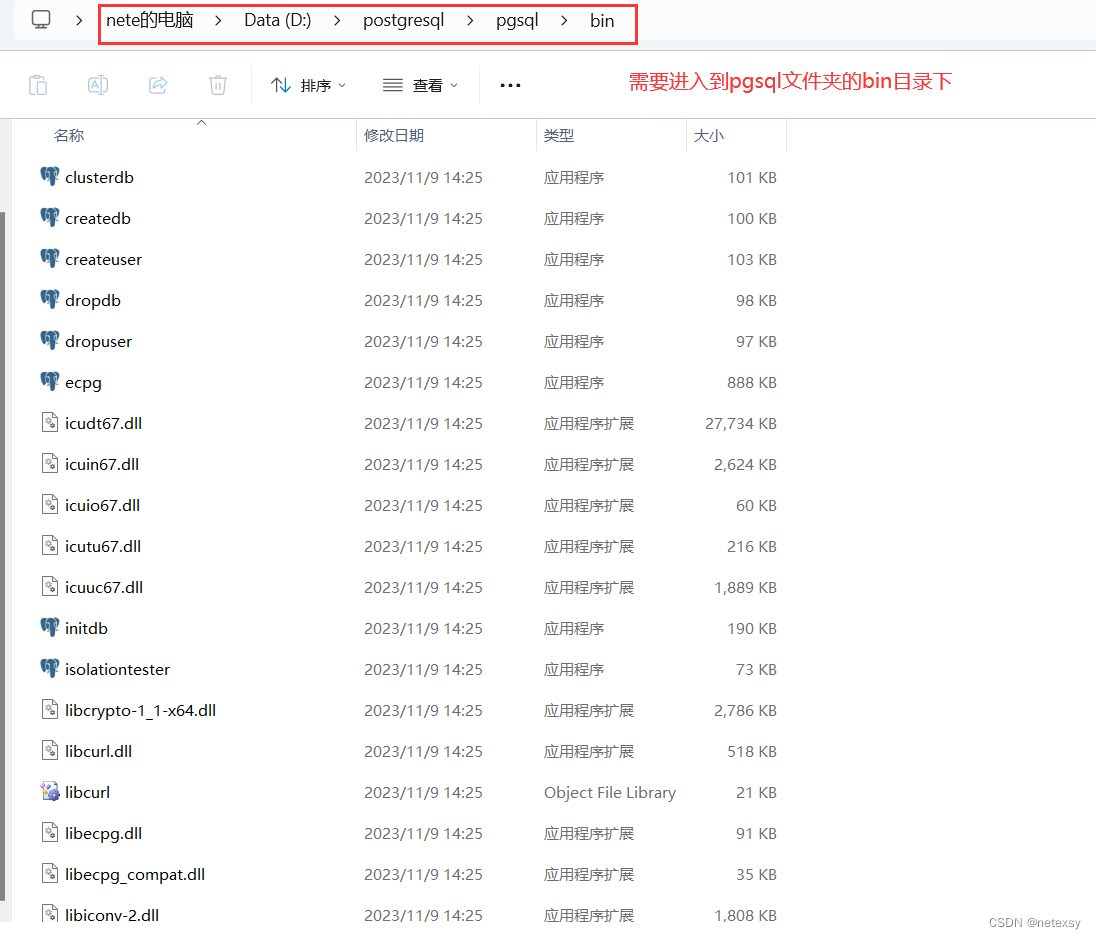Screen dimensions: 1096x939
Task: Select the libcrypto-1_1-x64.dll file icon
Action: [50, 710]
